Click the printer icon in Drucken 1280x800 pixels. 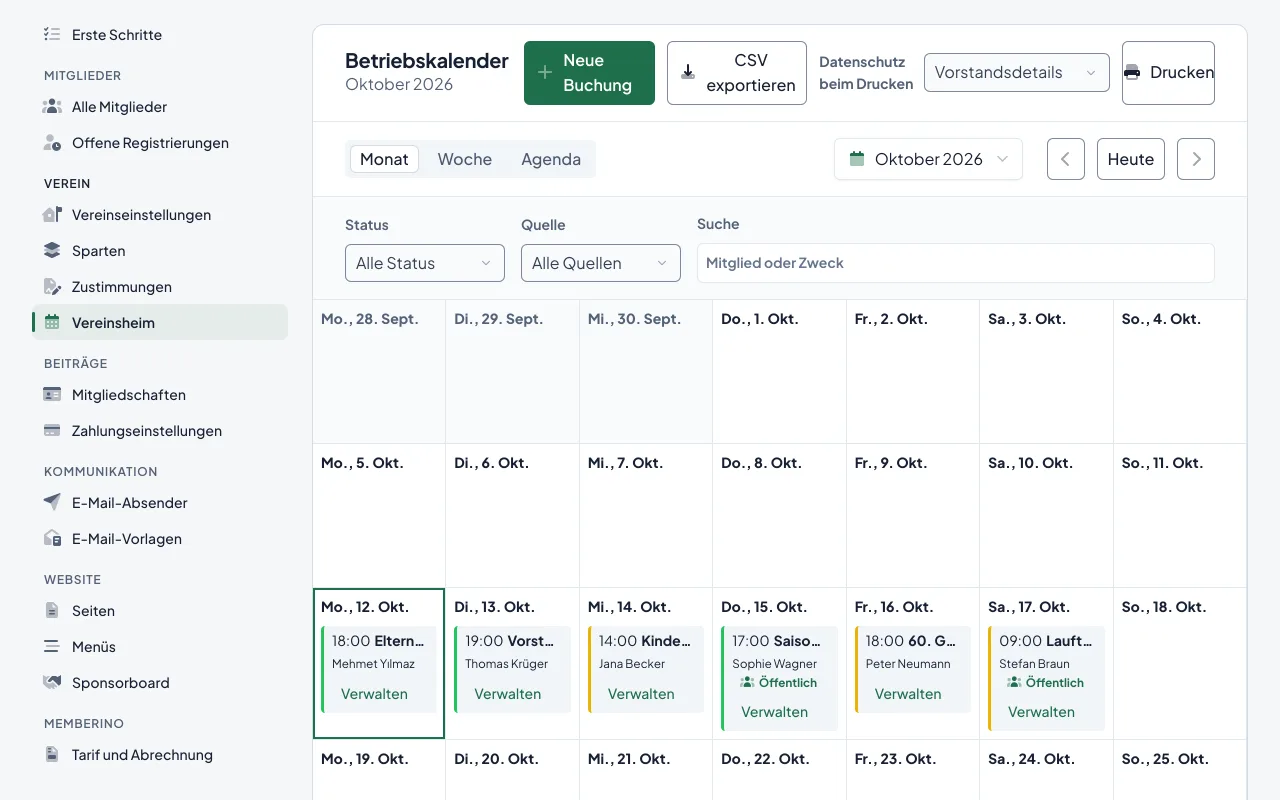[1132, 73]
